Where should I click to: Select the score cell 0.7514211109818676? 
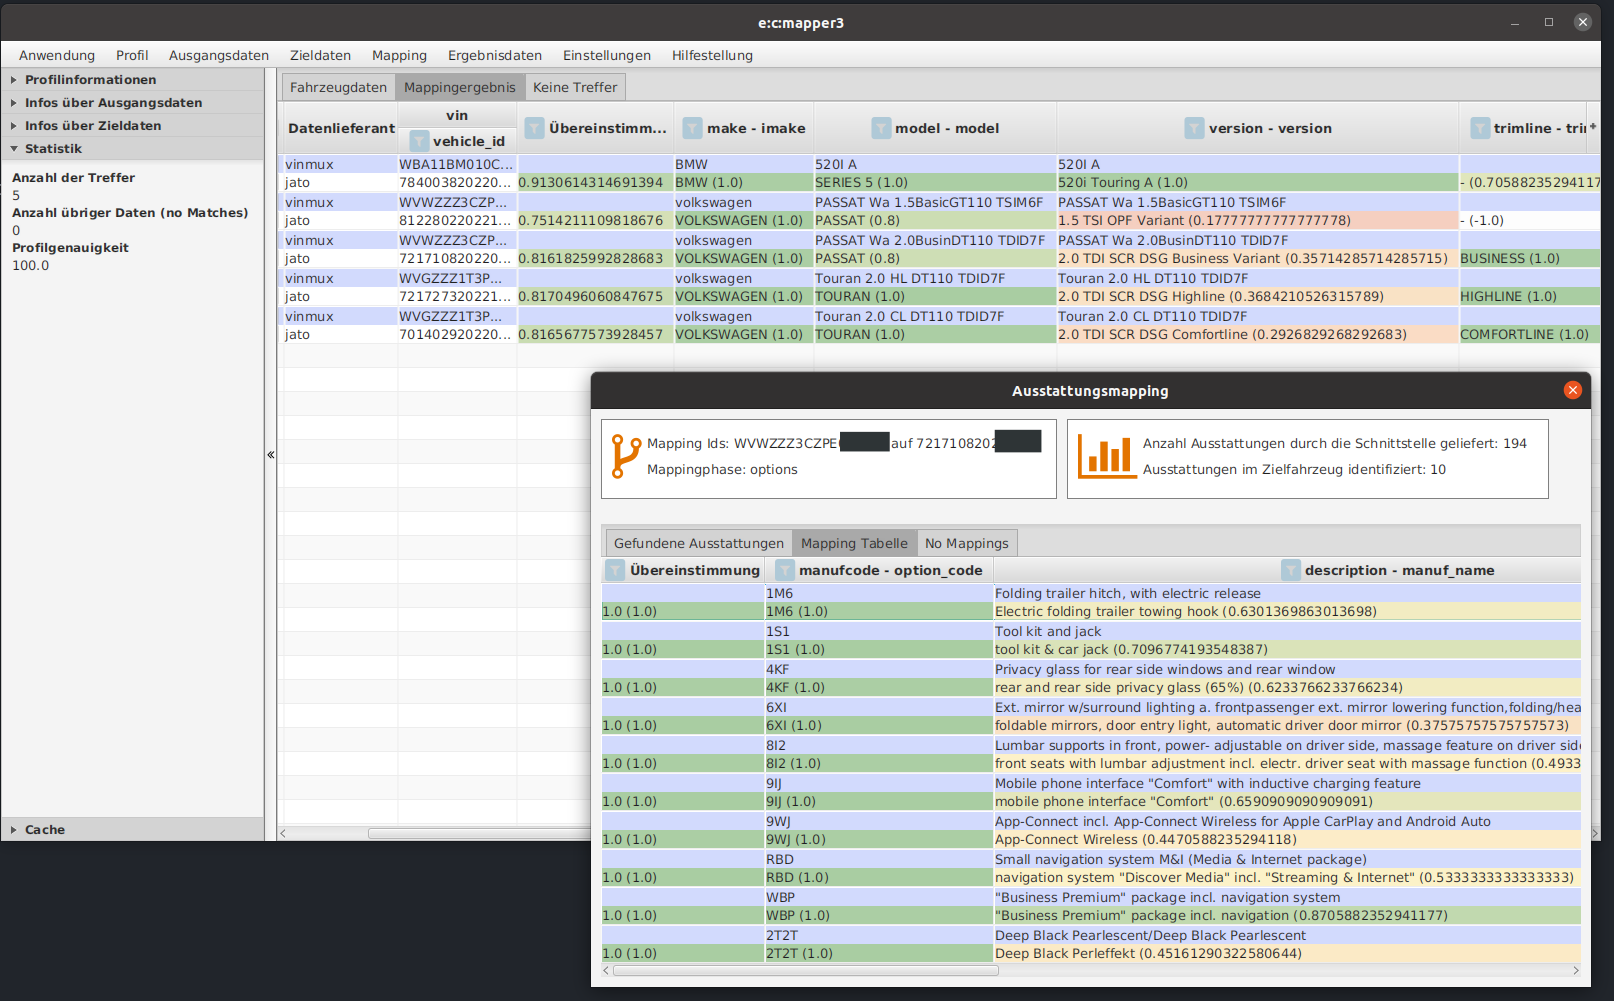[595, 220]
